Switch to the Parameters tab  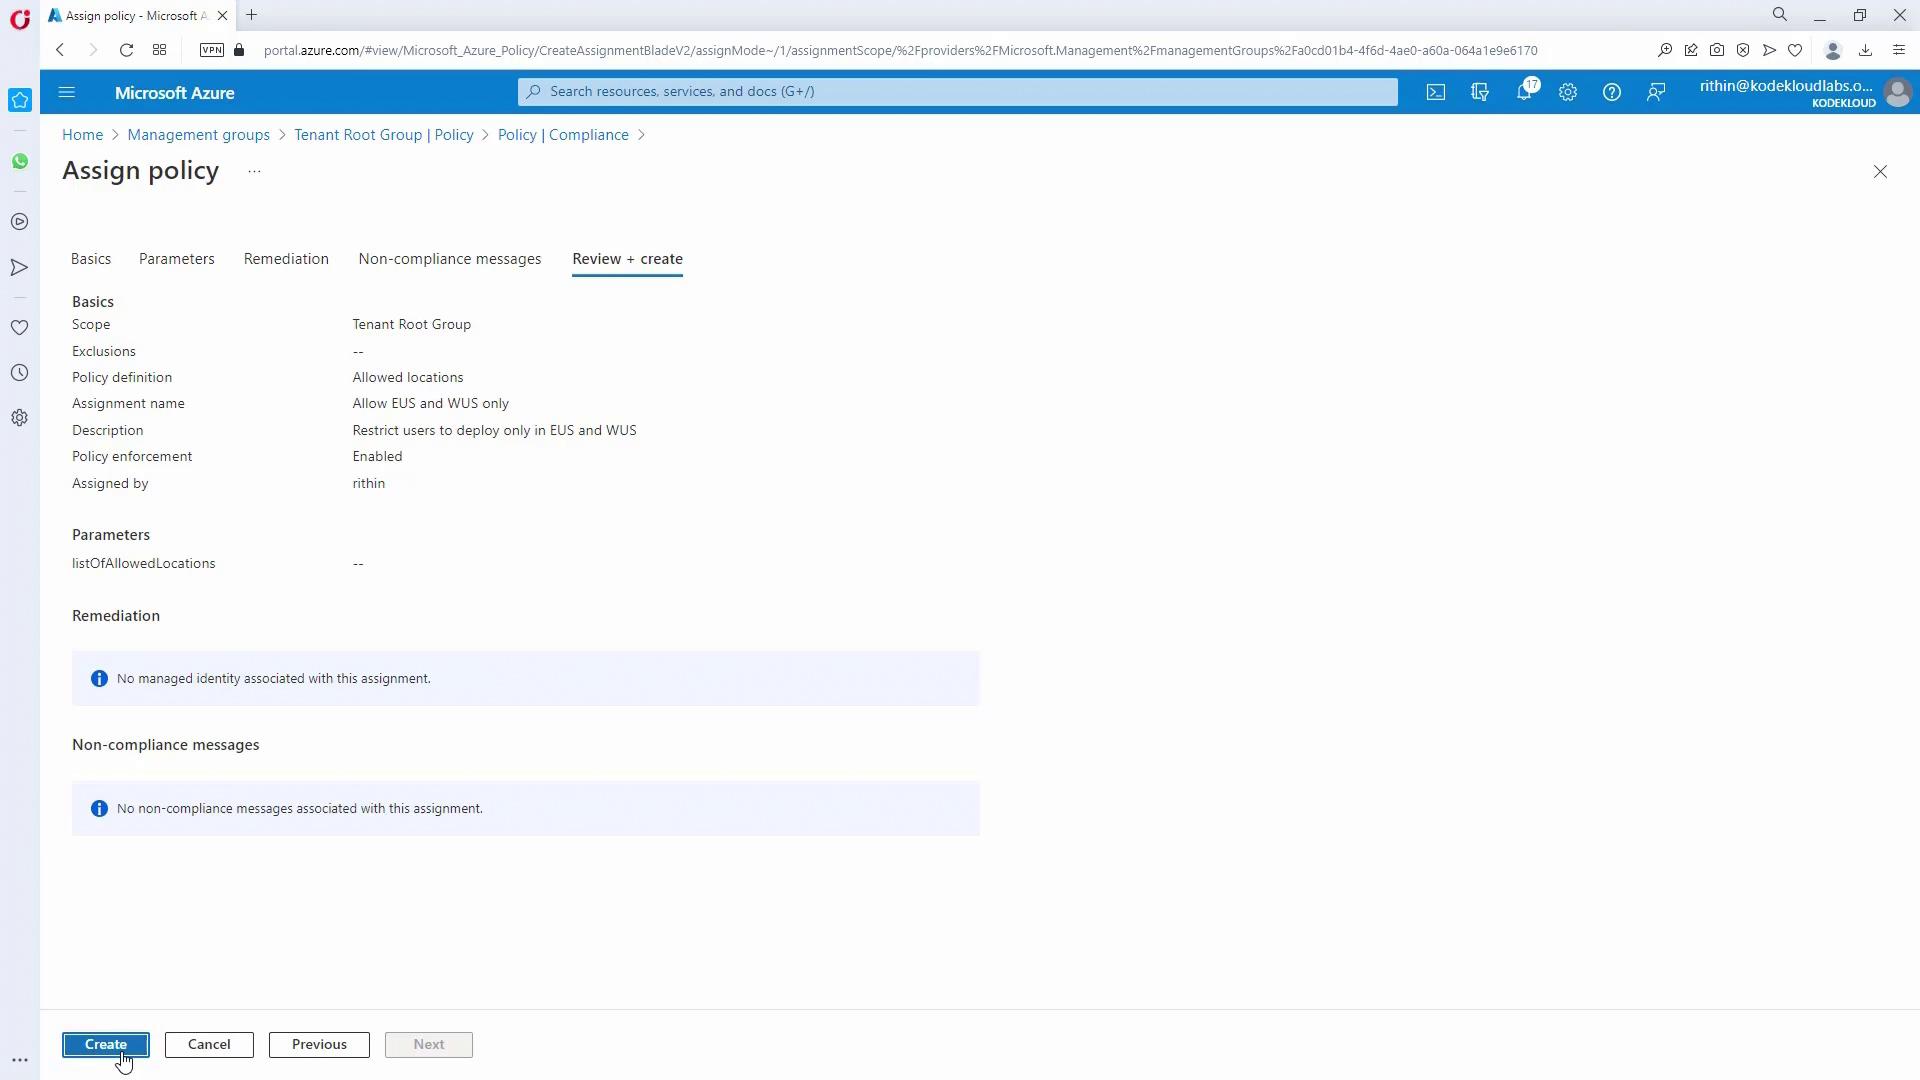[176, 259]
